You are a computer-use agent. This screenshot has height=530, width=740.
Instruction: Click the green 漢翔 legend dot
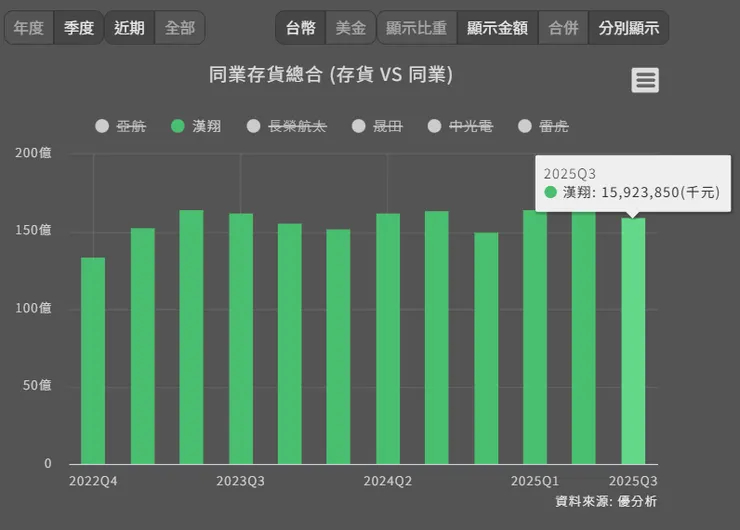[177, 126]
